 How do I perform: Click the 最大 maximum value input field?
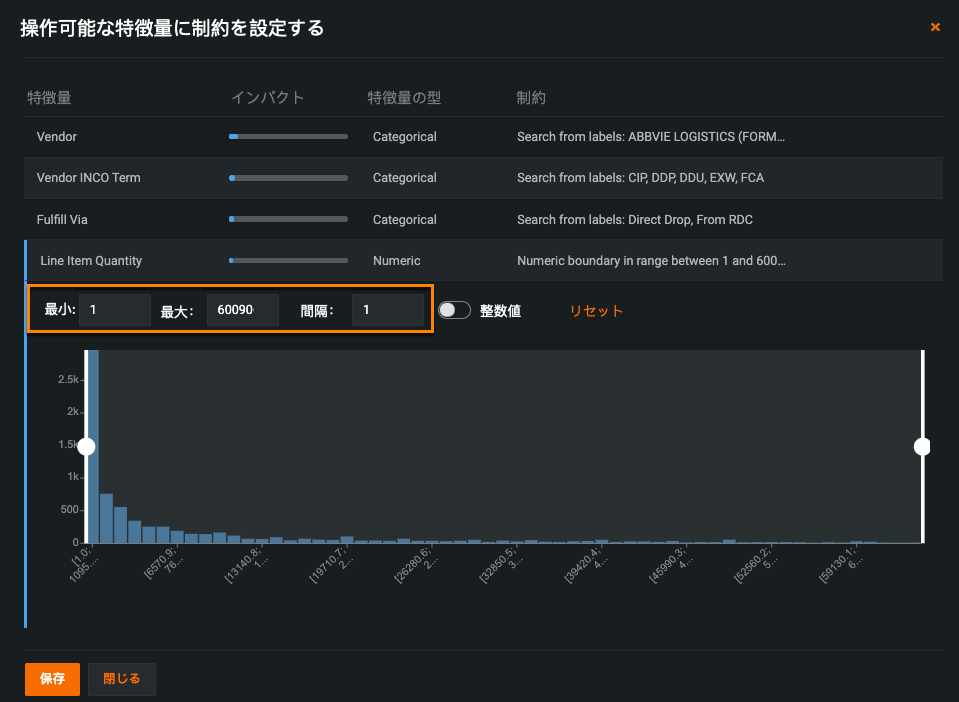point(241,310)
